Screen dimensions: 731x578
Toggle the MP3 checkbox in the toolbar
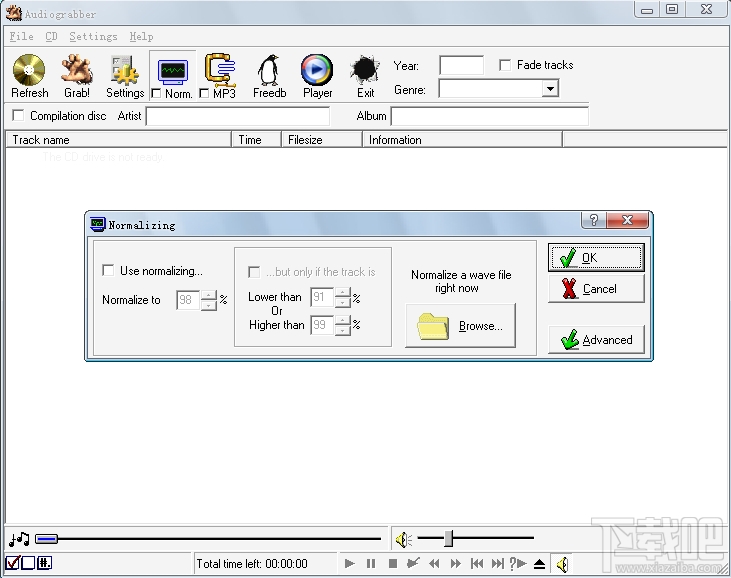(x=204, y=93)
